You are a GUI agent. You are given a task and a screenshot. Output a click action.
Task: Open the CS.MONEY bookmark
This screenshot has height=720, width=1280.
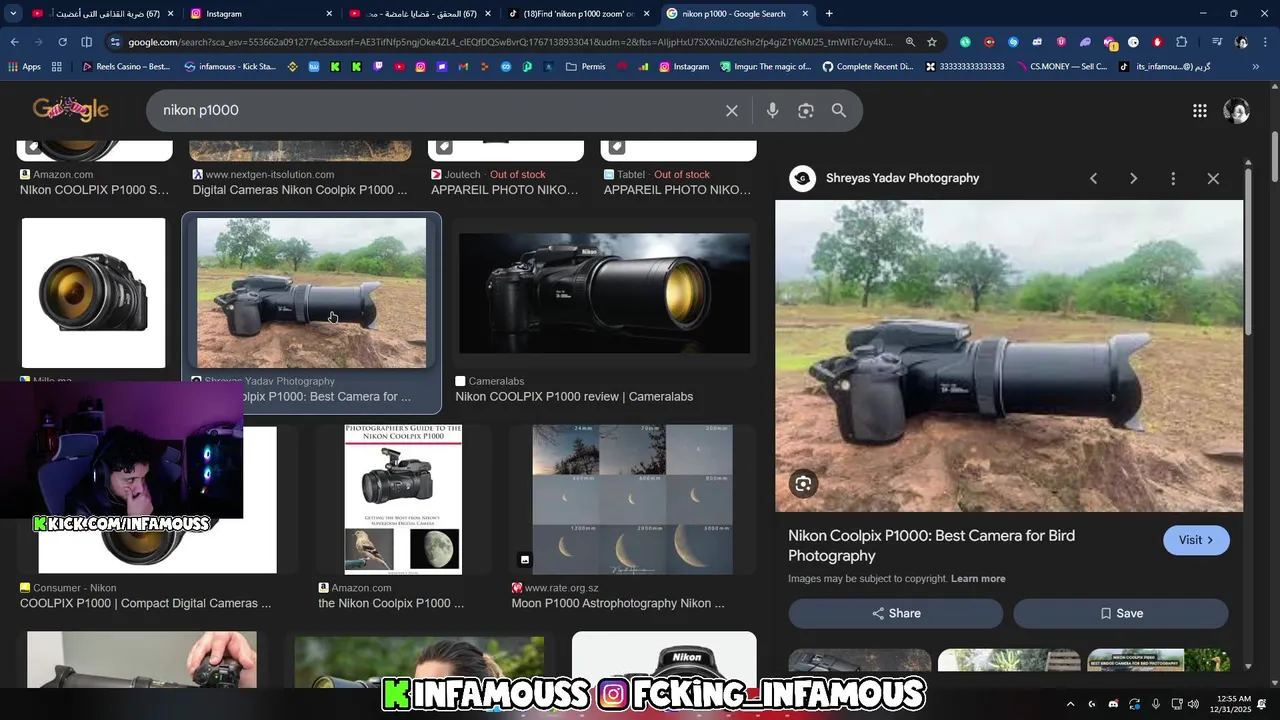click(x=1061, y=67)
